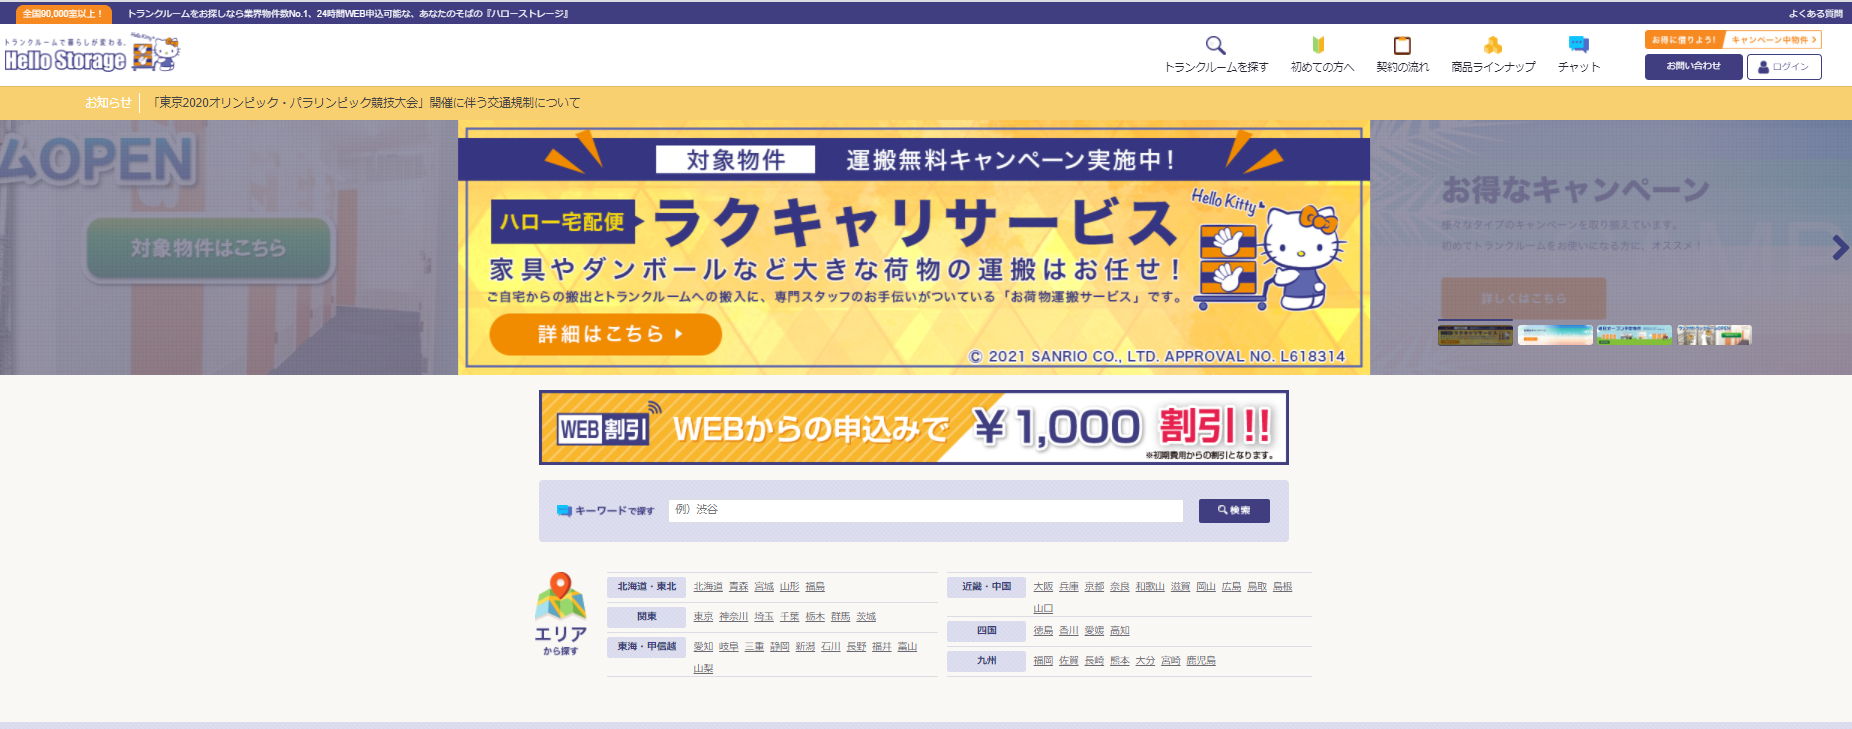1852x729 pixels.
Task: Open the キャンペーン中物件 link
Action: 1773,40
